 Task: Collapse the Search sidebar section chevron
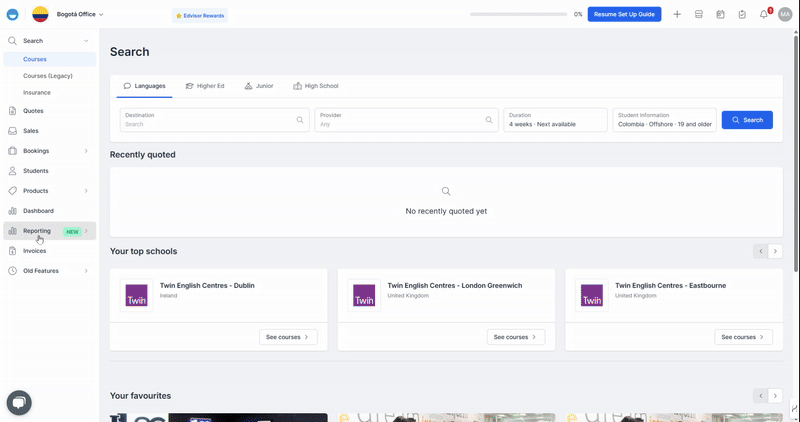(86, 41)
